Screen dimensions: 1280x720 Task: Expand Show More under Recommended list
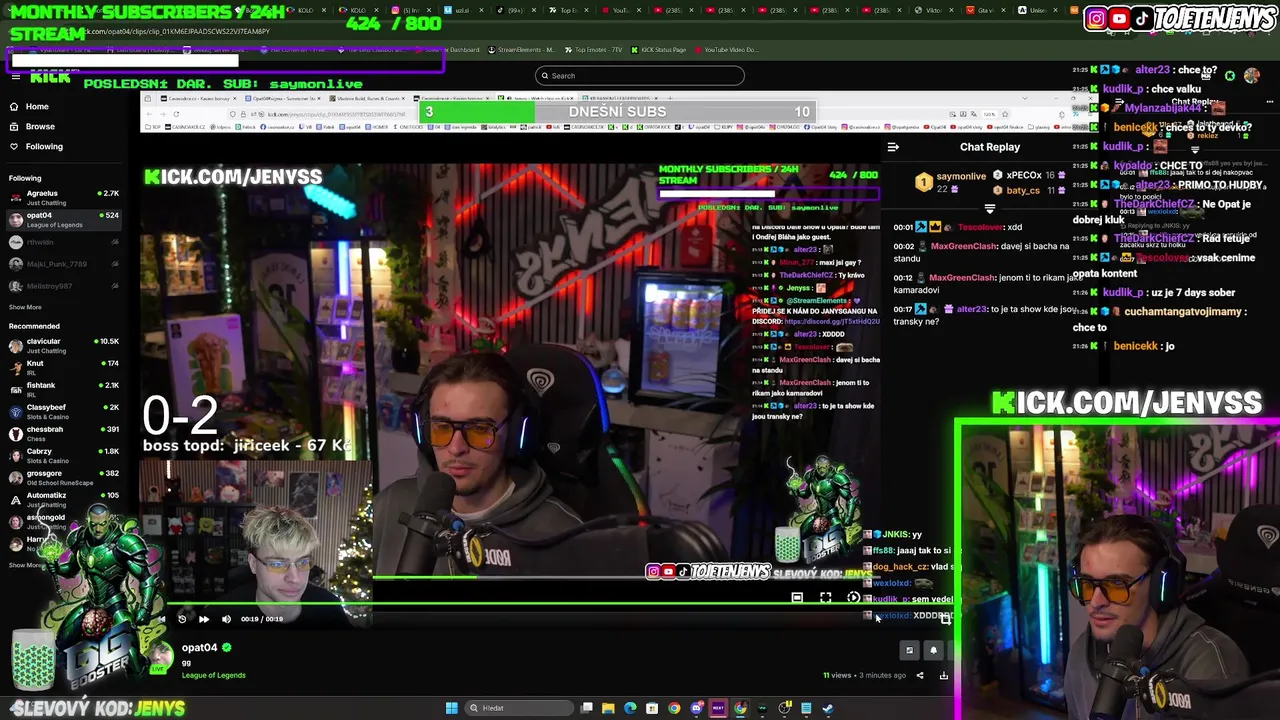[x=25, y=565]
